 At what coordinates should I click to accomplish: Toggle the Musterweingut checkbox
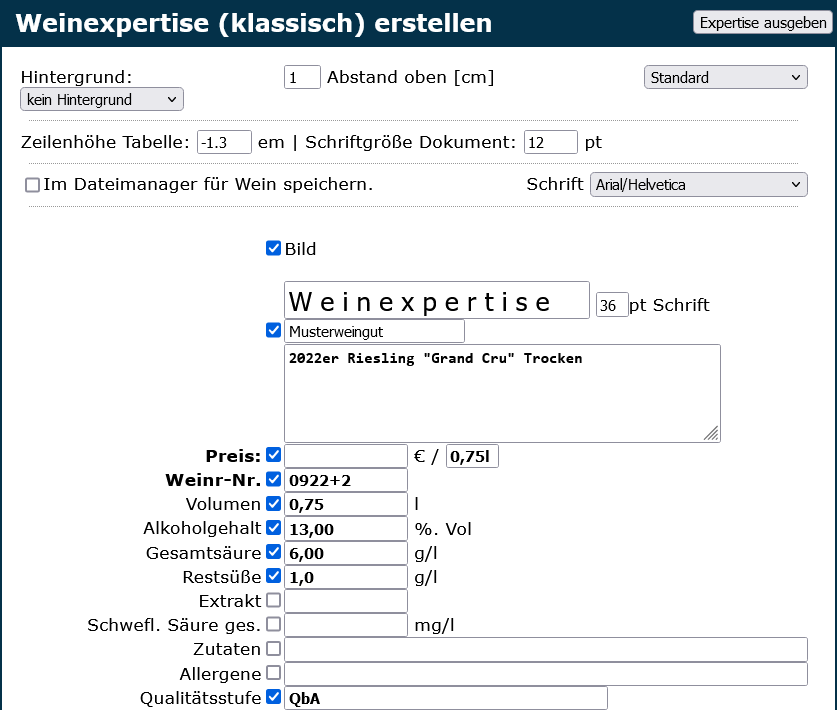273,330
